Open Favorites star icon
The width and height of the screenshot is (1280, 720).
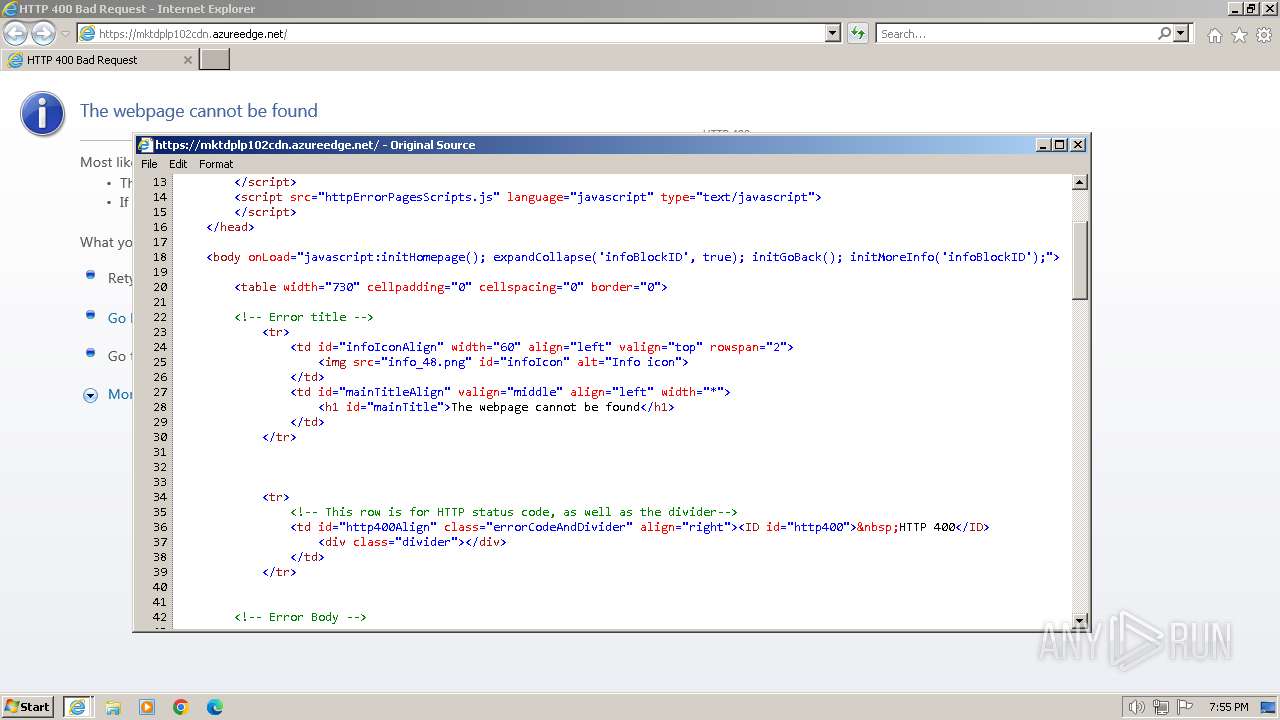[1239, 35]
